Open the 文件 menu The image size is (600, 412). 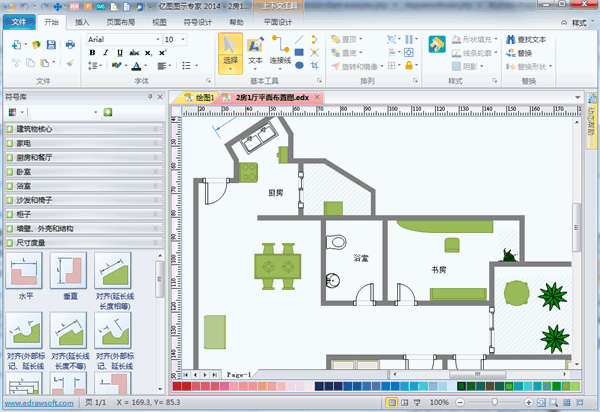tap(19, 22)
